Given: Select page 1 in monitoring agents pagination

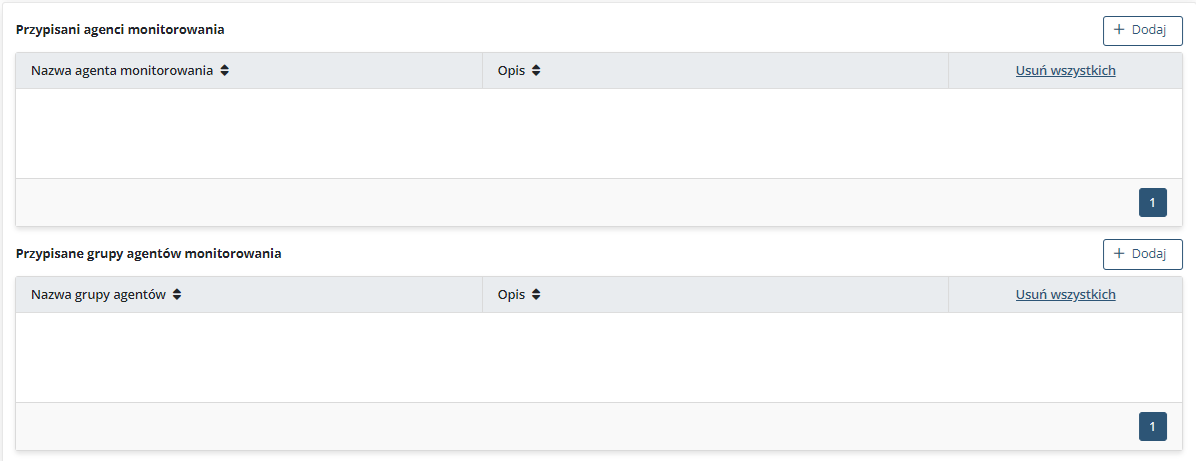Looking at the screenshot, I should tap(1152, 203).
